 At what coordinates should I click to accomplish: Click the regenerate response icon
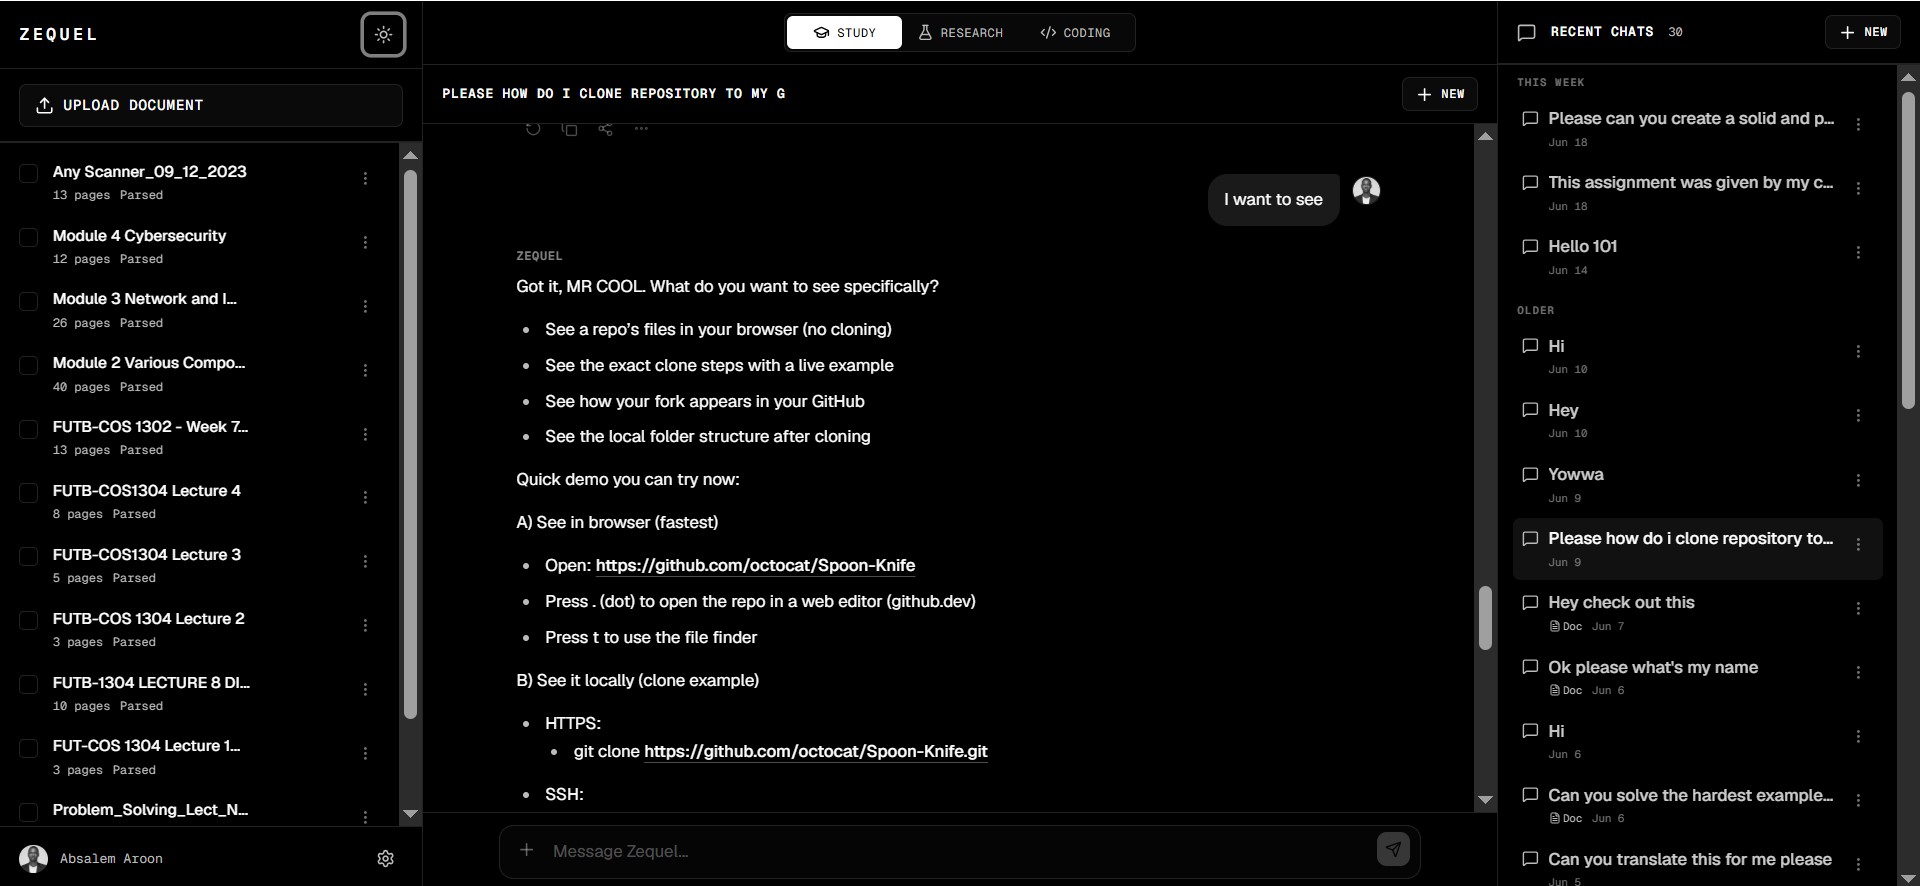[533, 128]
